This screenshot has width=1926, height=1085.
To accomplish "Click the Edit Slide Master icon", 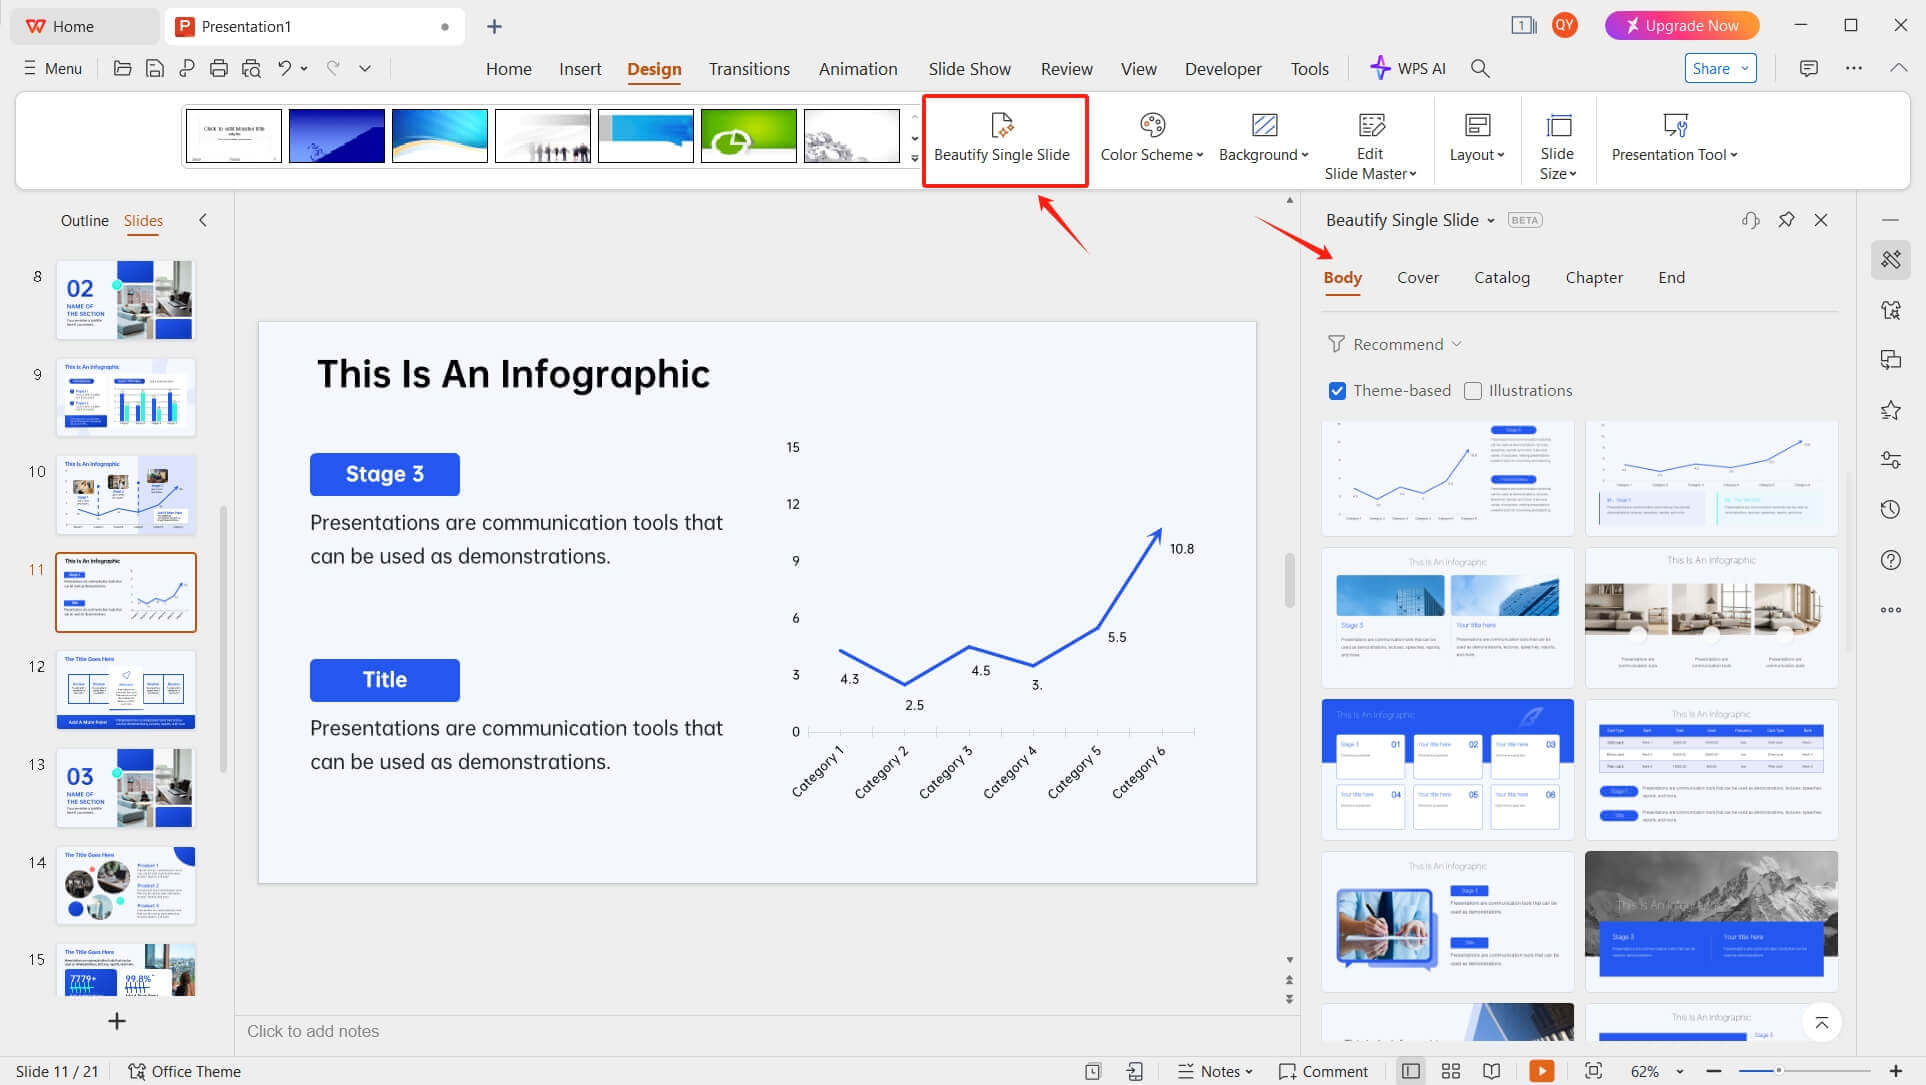I will 1371,125.
